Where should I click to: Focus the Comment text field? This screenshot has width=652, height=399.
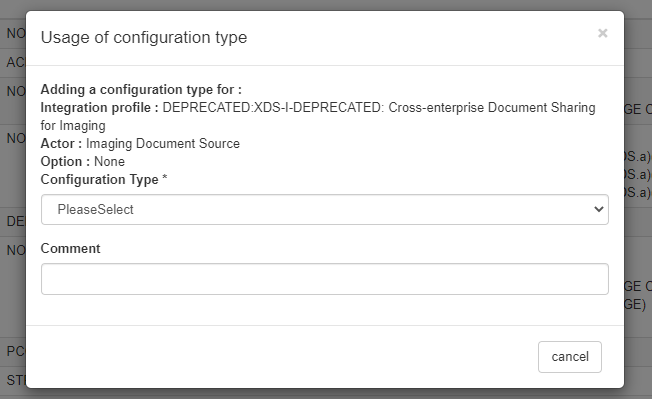tap(325, 279)
